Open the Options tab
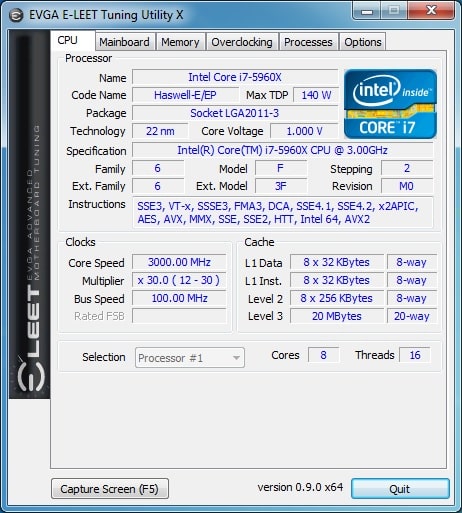Image resolution: width=462 pixels, height=513 pixels. pyautogui.click(x=363, y=42)
